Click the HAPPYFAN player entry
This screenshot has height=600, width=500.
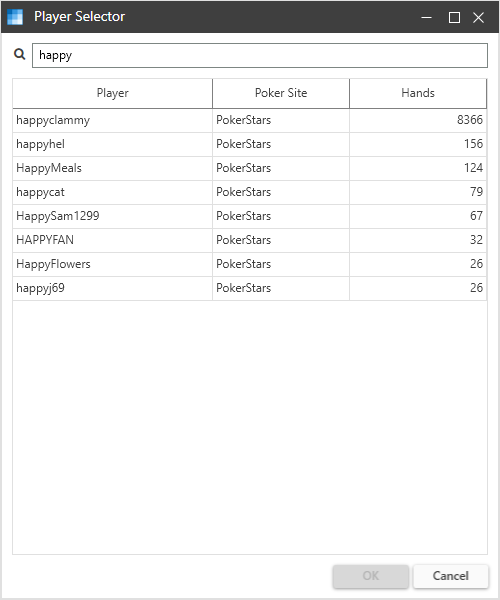[249, 240]
